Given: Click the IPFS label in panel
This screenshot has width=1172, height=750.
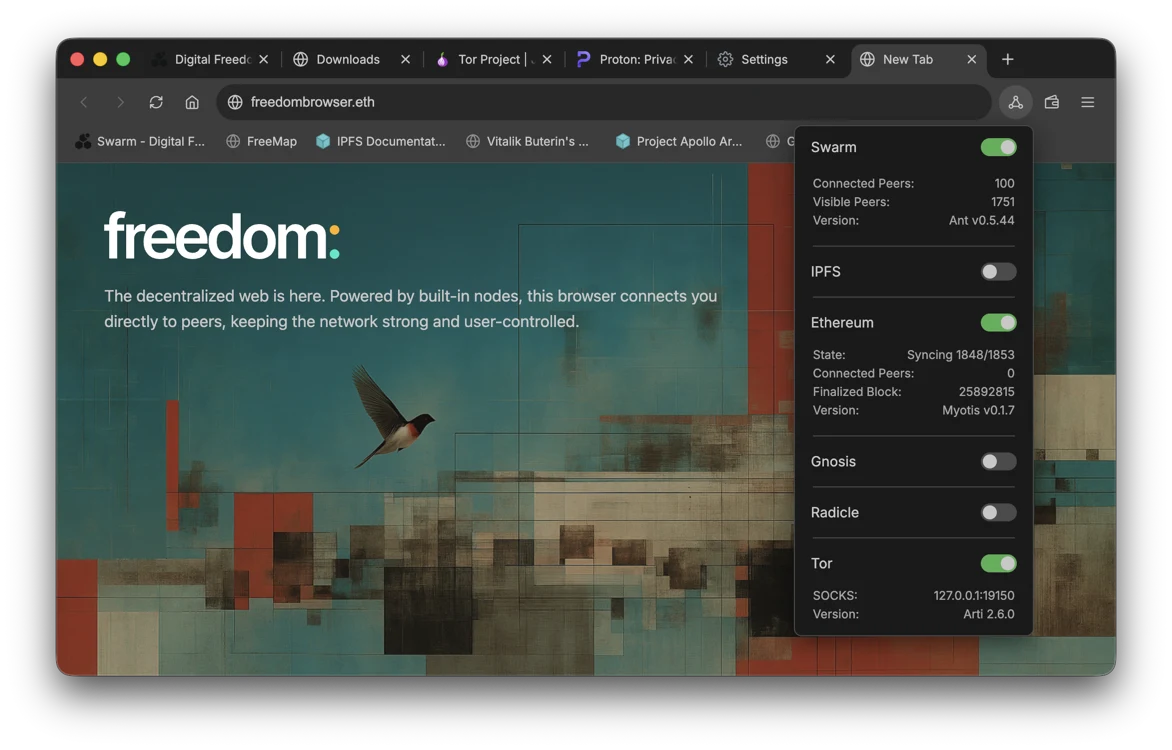Looking at the screenshot, I should (826, 271).
